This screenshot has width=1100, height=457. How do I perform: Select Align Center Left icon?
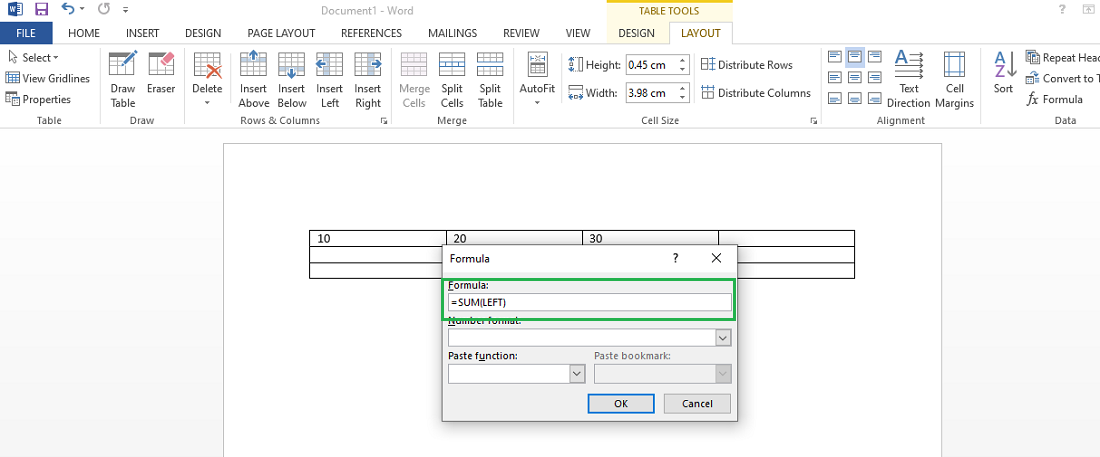pos(835,77)
